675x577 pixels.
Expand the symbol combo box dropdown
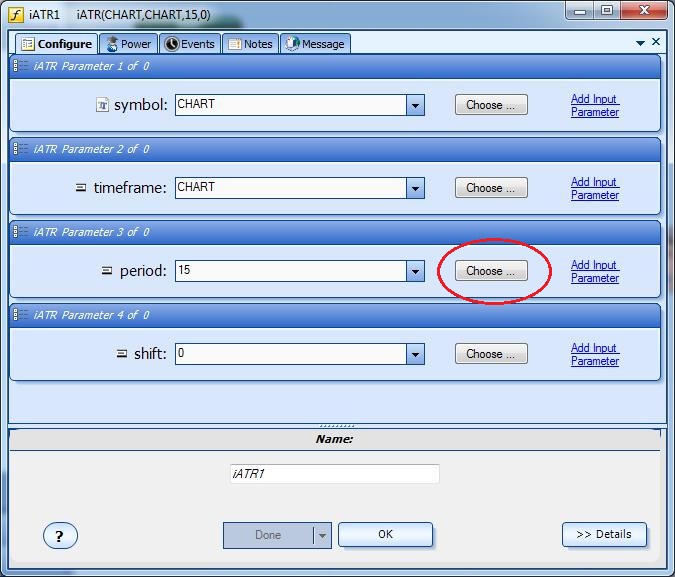[415, 105]
